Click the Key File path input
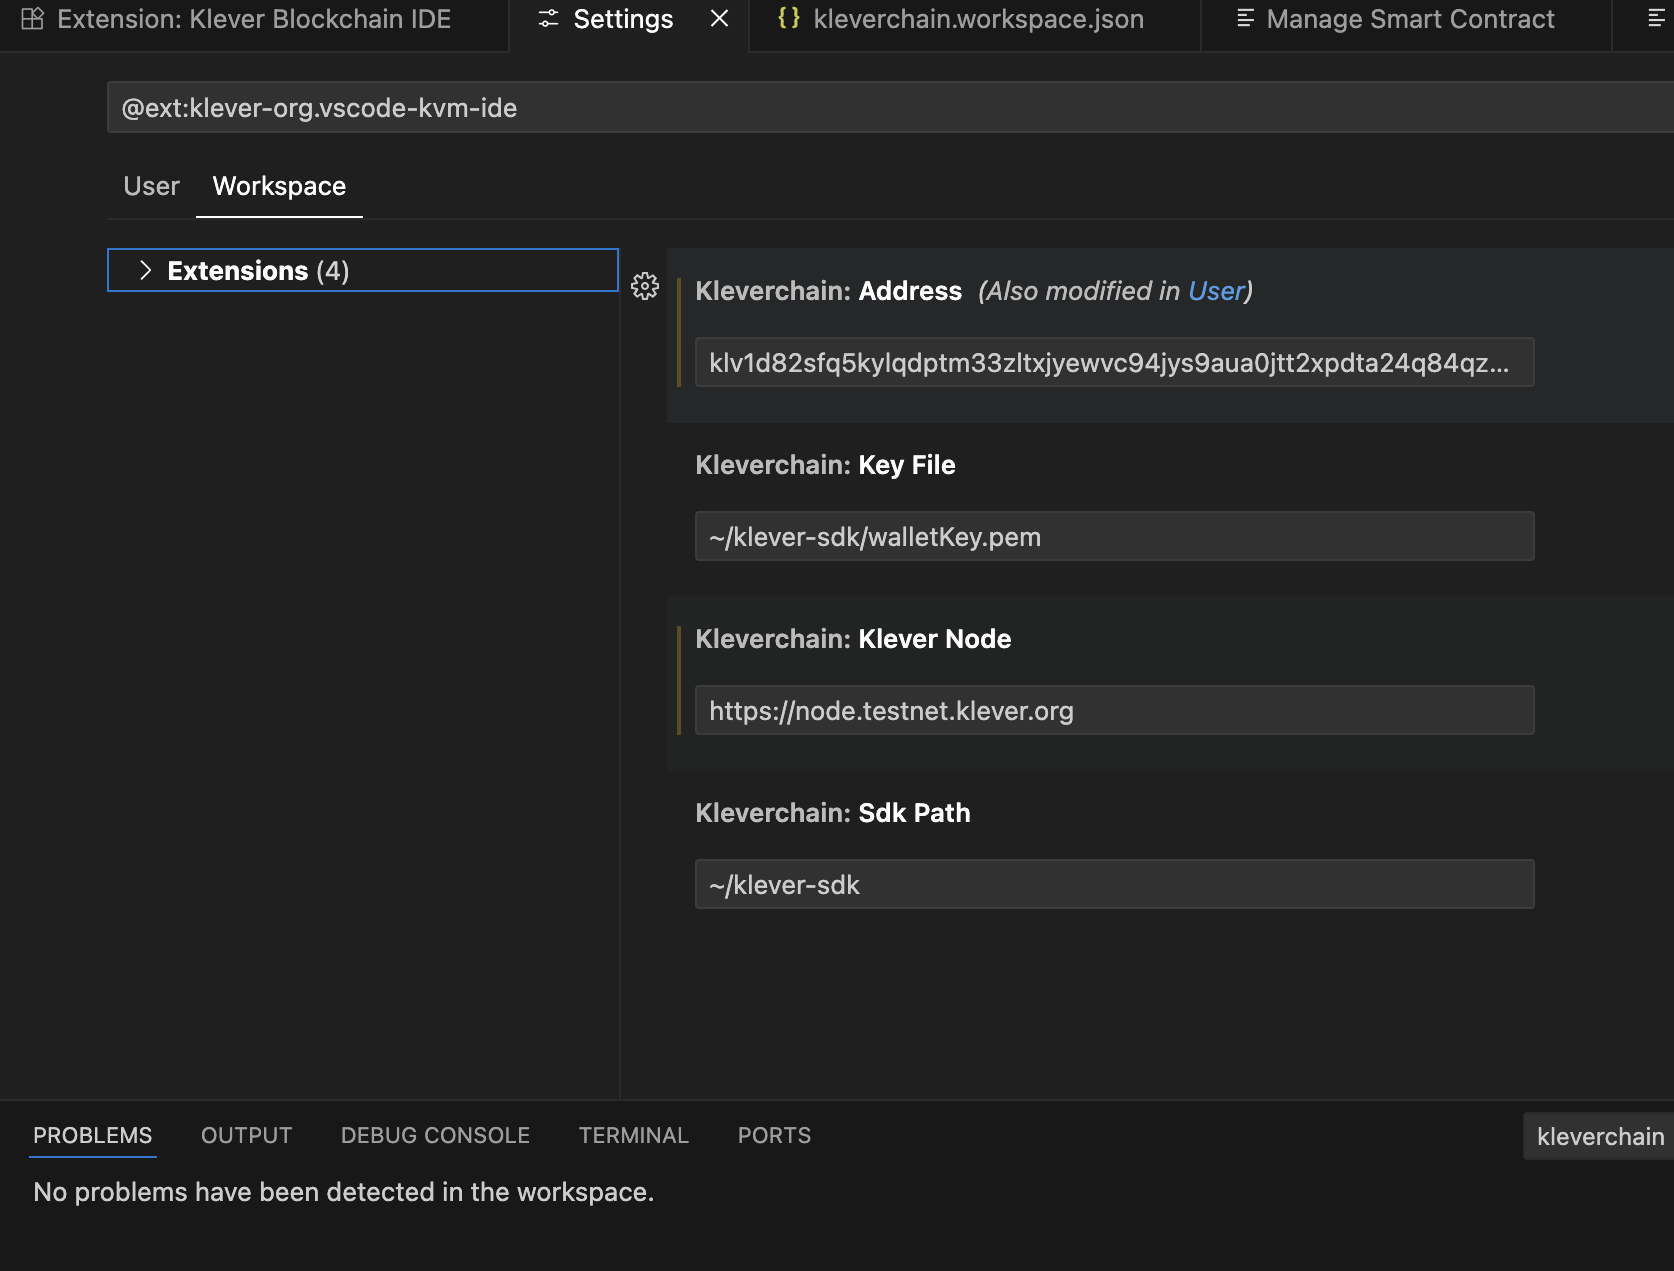Image resolution: width=1674 pixels, height=1271 pixels. click(x=1114, y=537)
